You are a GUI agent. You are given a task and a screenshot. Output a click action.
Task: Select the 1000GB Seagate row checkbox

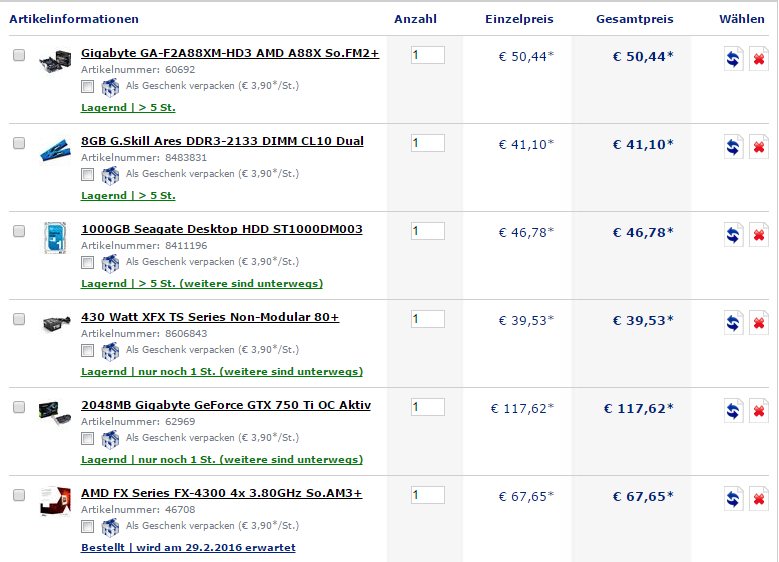point(19,231)
